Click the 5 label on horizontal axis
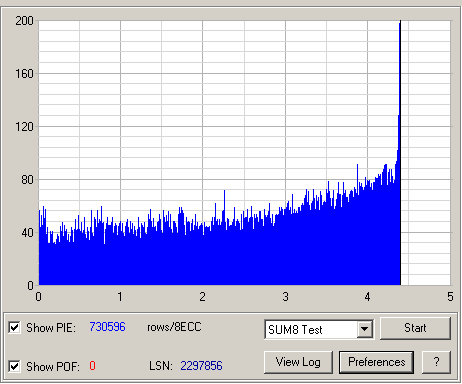Screen dimensions: 462x384 click(x=450, y=297)
